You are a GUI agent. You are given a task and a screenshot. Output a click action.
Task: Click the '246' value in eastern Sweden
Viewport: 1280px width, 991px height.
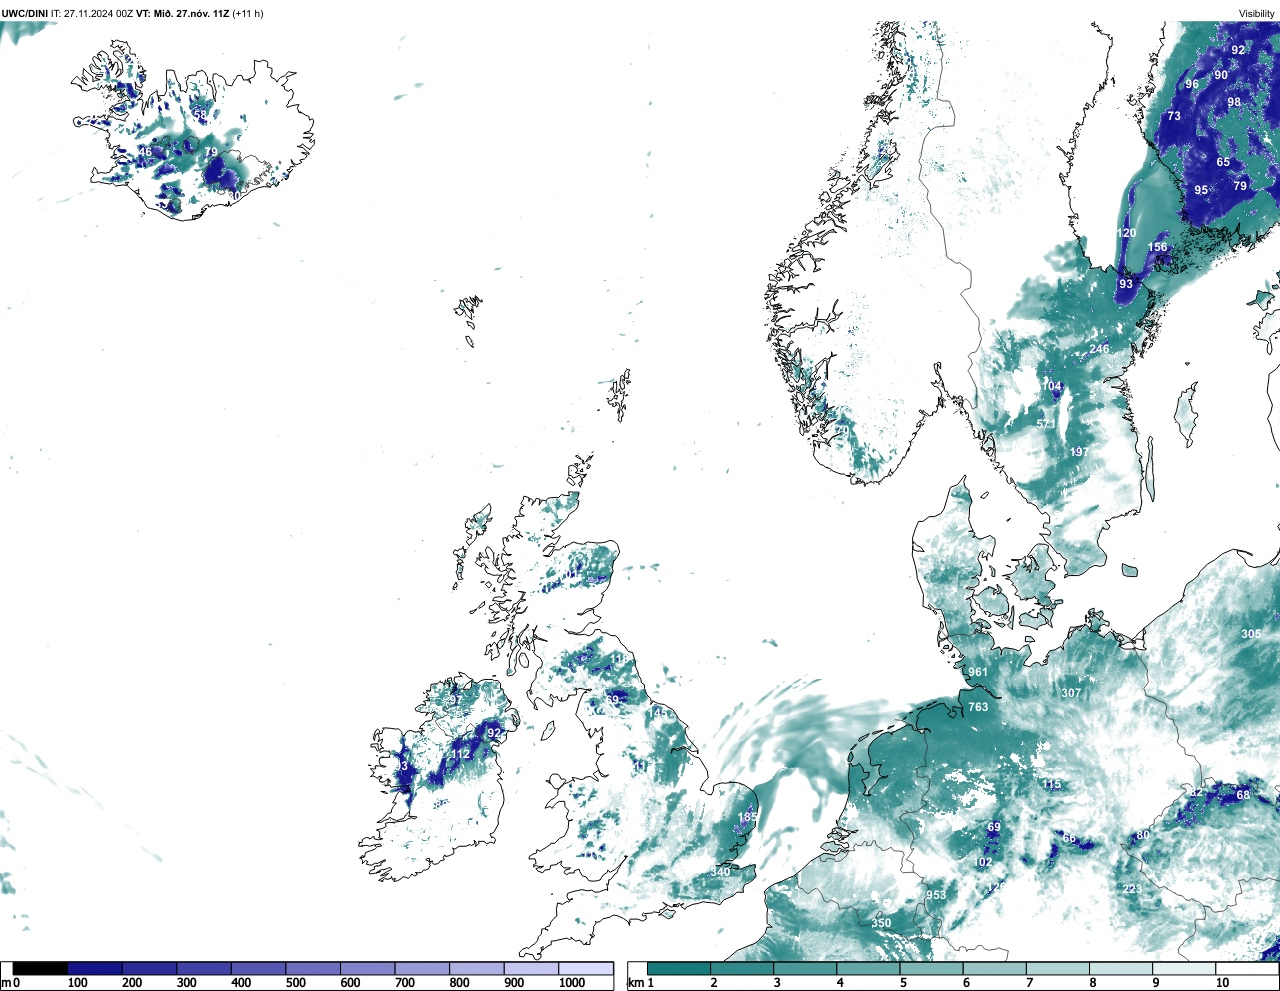(1099, 349)
